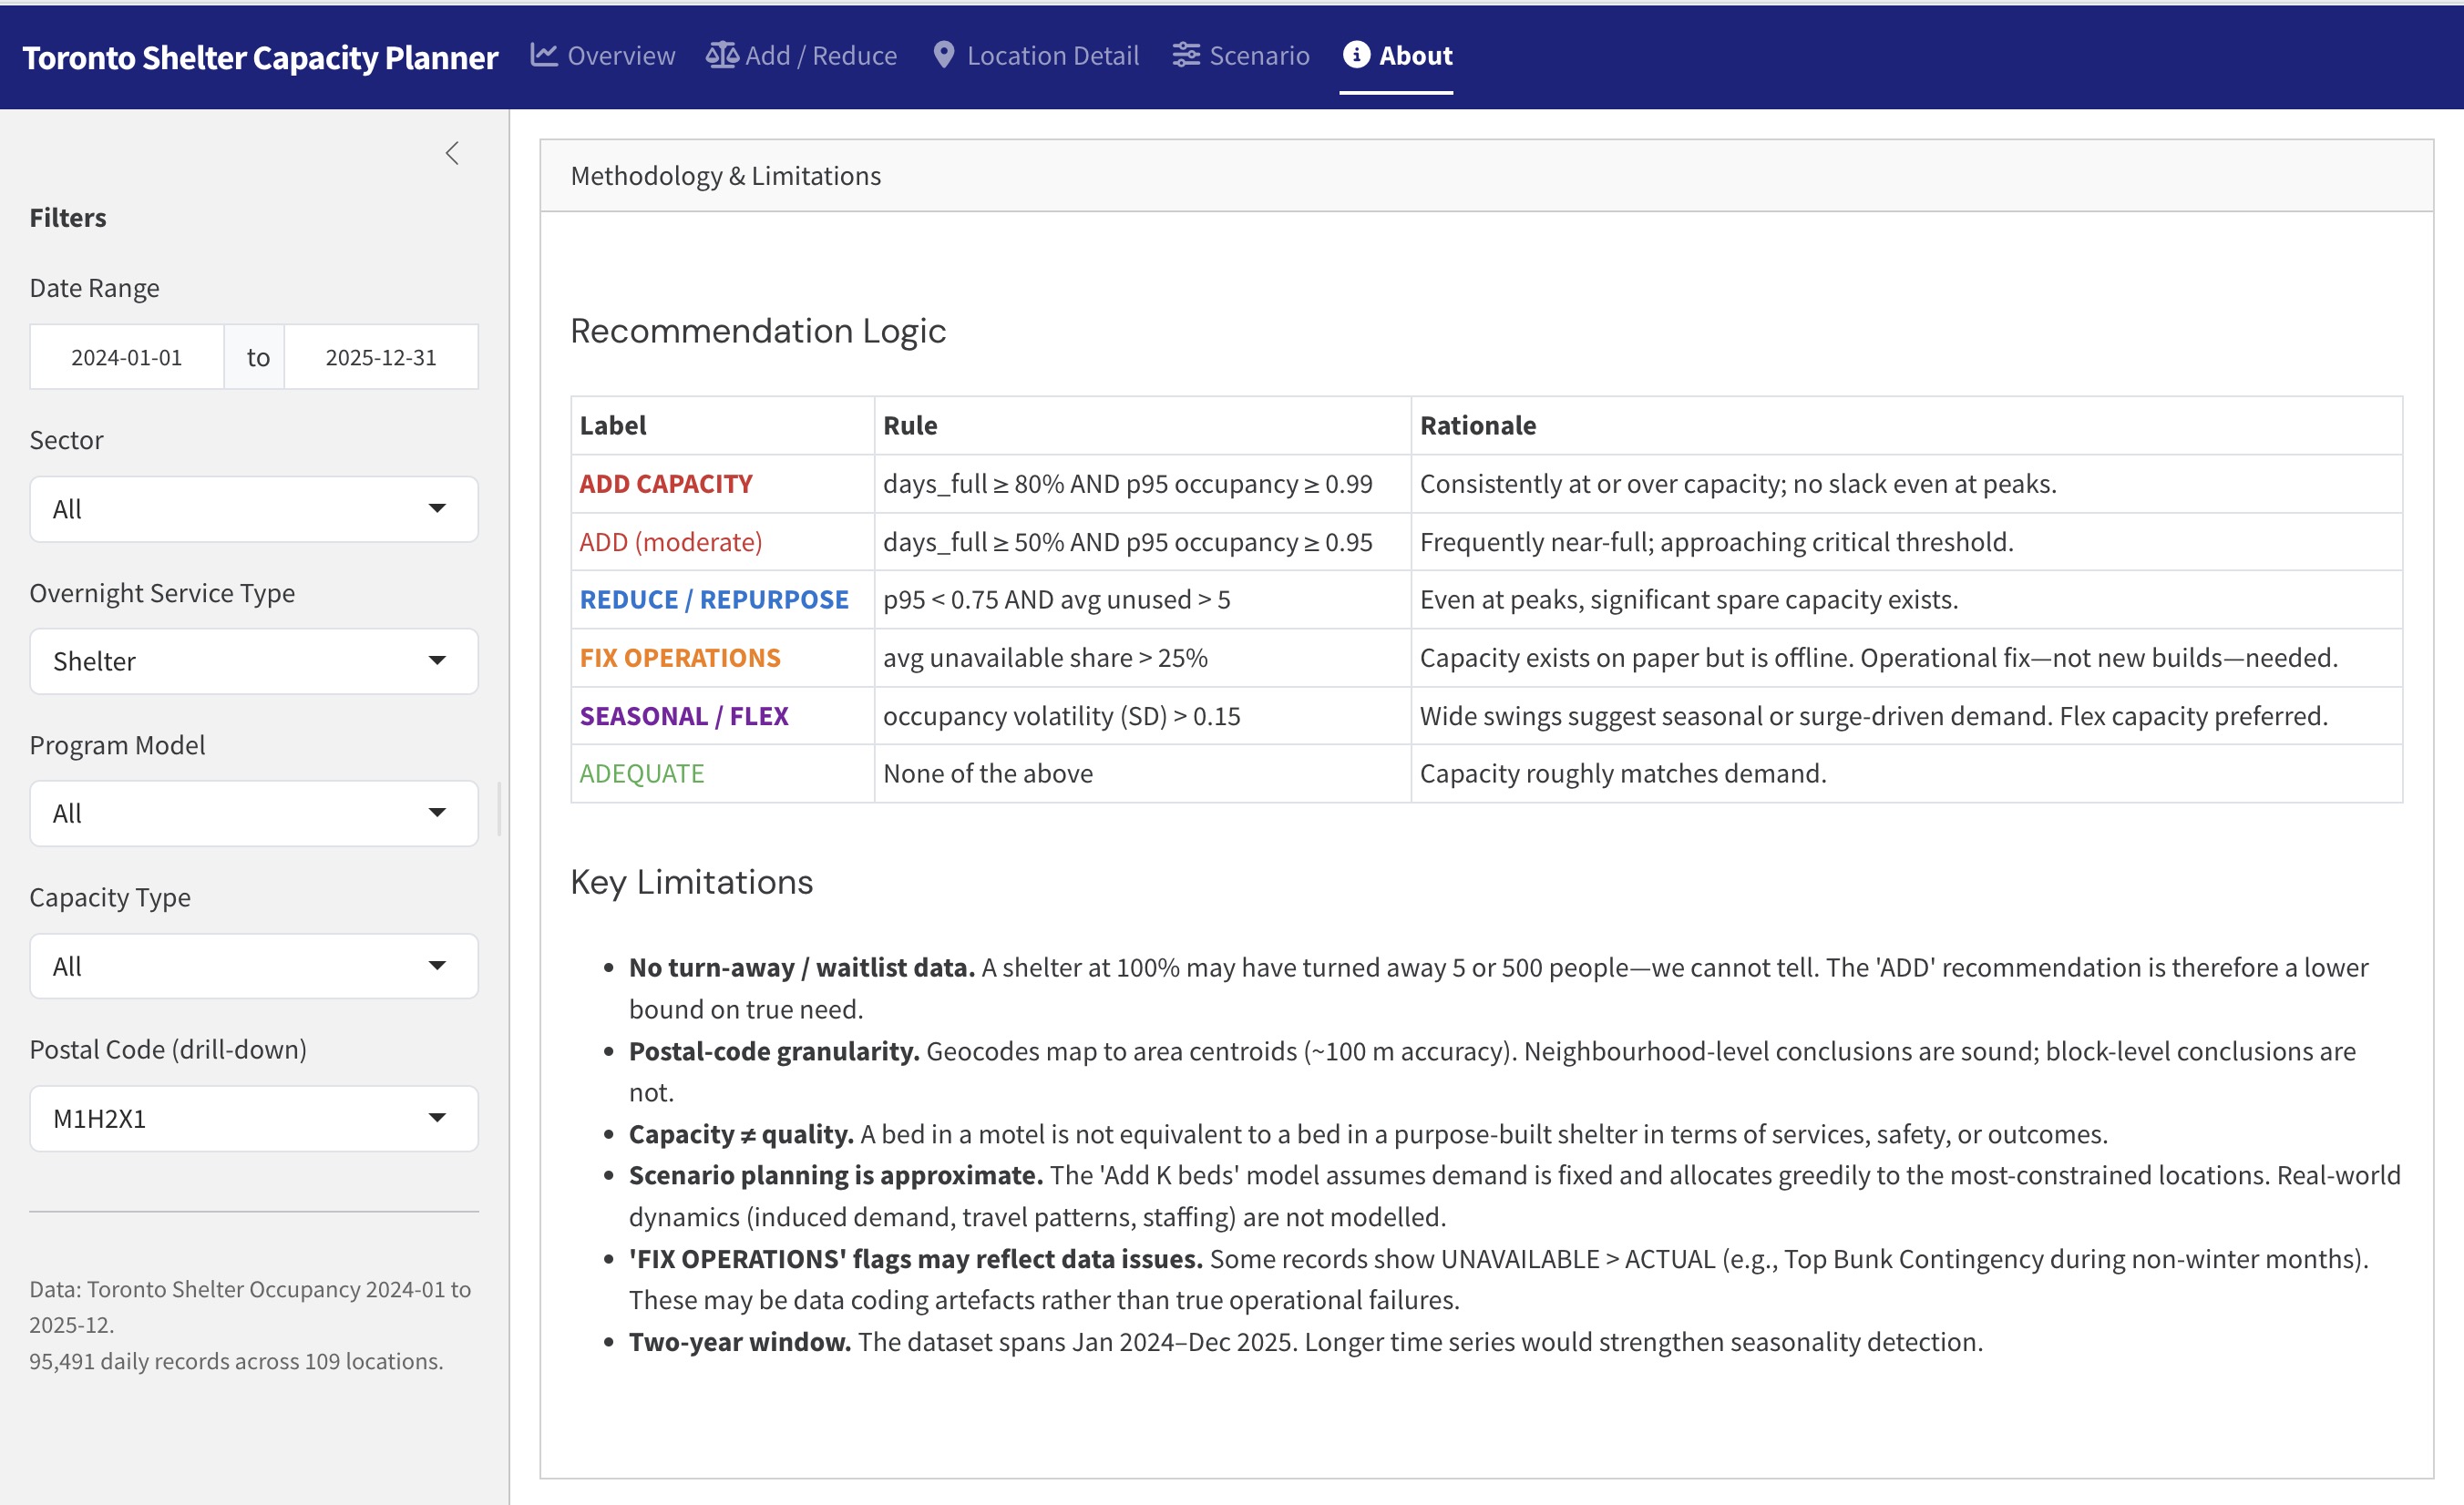
Task: Click the Postal Code dropdown caret arrow
Action: [x=437, y=1117]
